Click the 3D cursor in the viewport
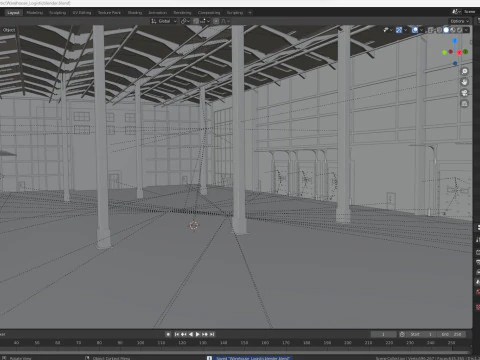Viewport: 480px width, 360px height. point(194,225)
